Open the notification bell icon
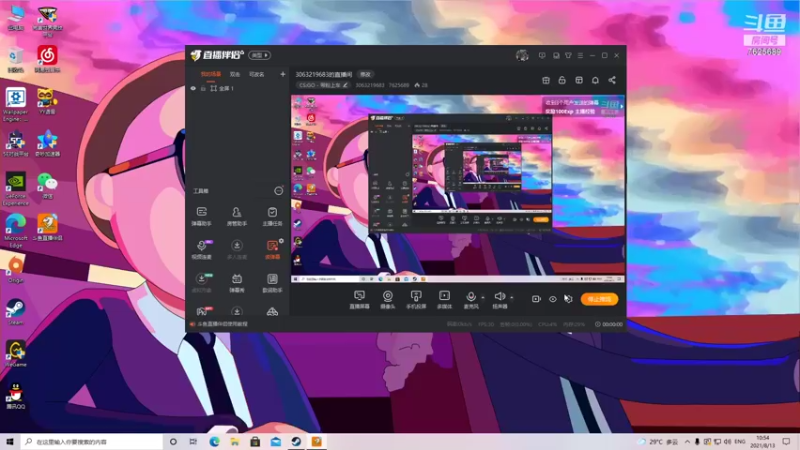The image size is (800, 450). (595, 80)
